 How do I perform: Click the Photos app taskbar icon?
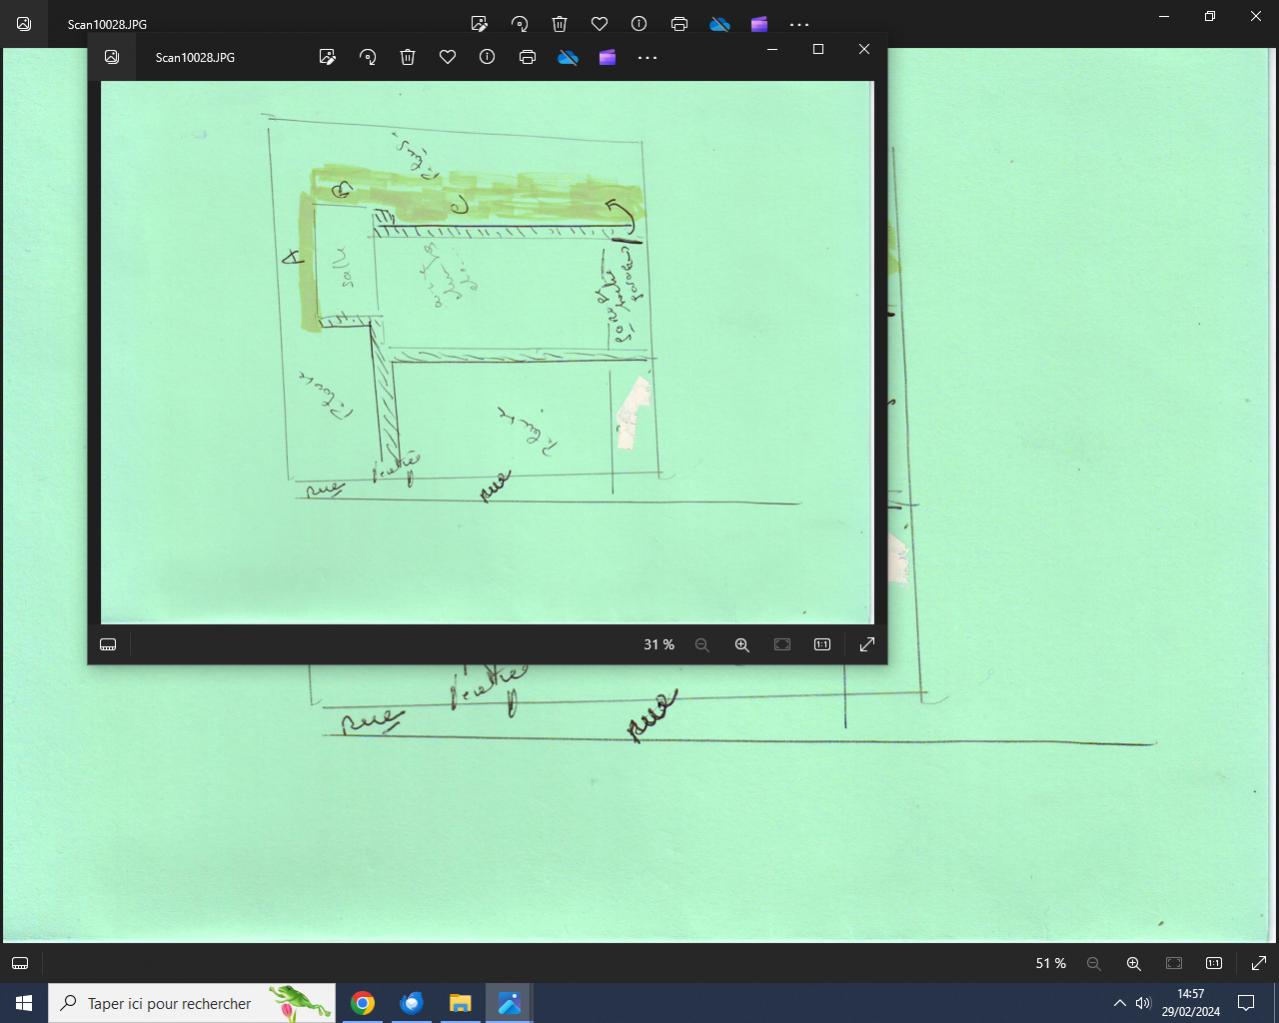point(509,1003)
